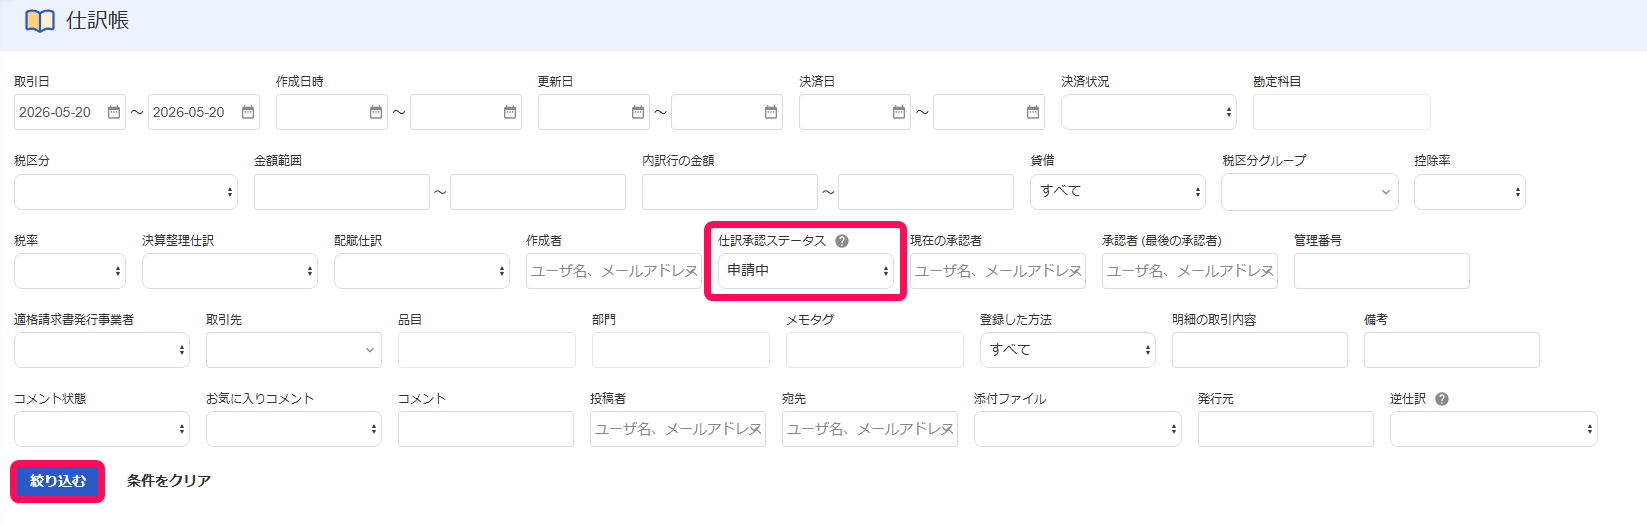This screenshot has width=1647, height=525.
Task: Open the コメント状態 dropdown
Action: coord(102,429)
